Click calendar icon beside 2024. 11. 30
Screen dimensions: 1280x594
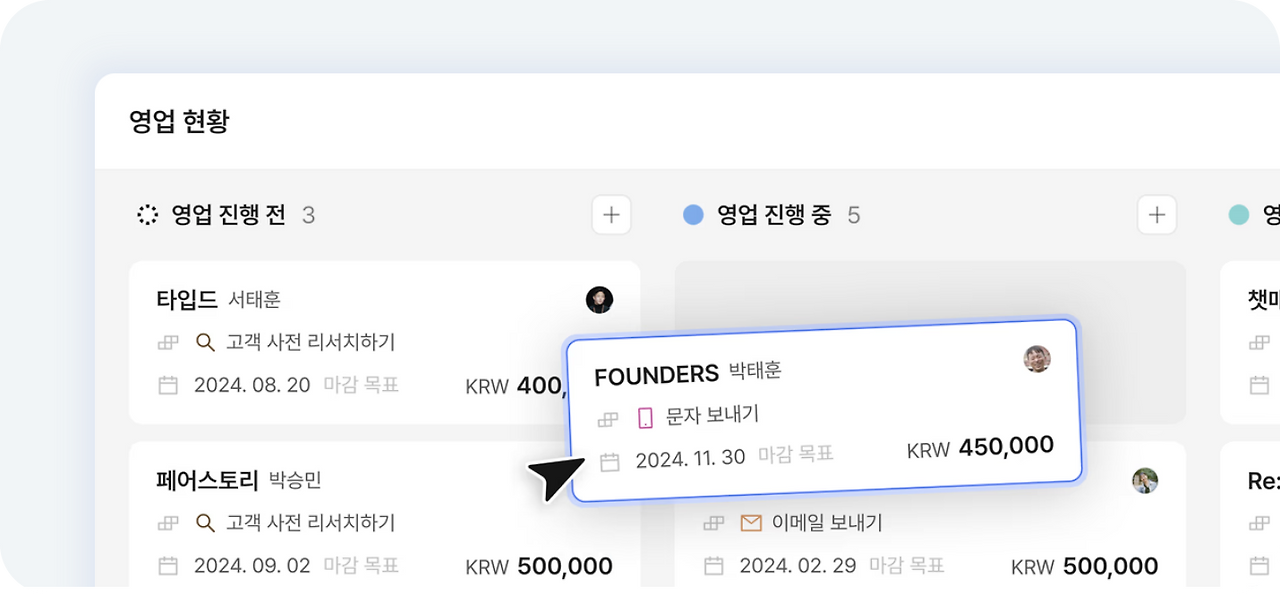click(x=610, y=462)
